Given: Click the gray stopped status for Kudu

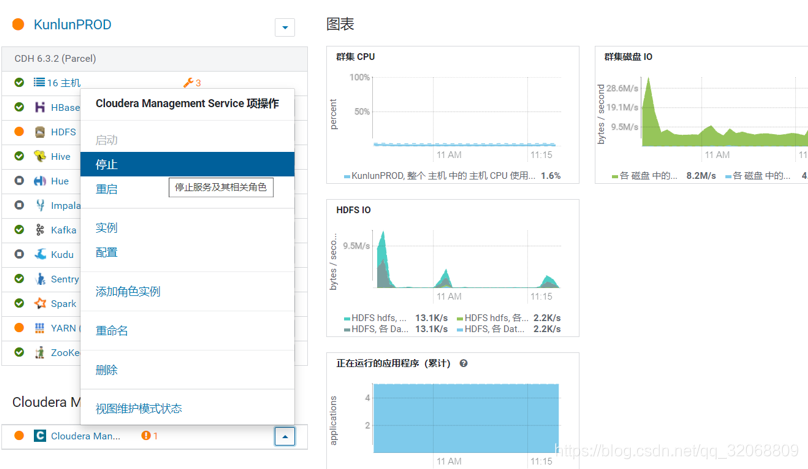Looking at the screenshot, I should pos(19,254).
